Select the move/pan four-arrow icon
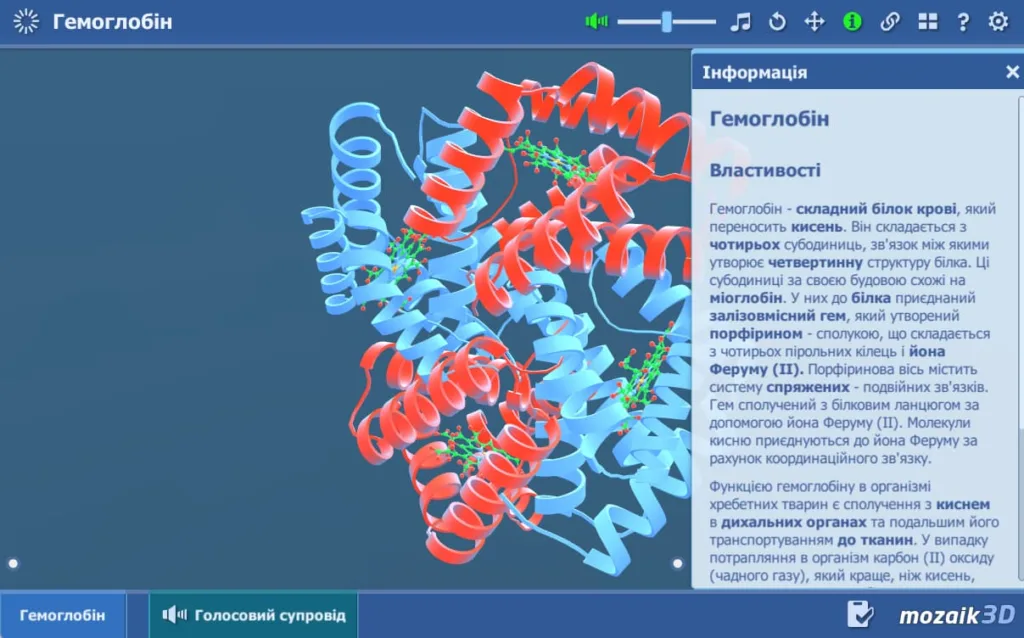Image resolution: width=1024 pixels, height=638 pixels. tap(814, 21)
